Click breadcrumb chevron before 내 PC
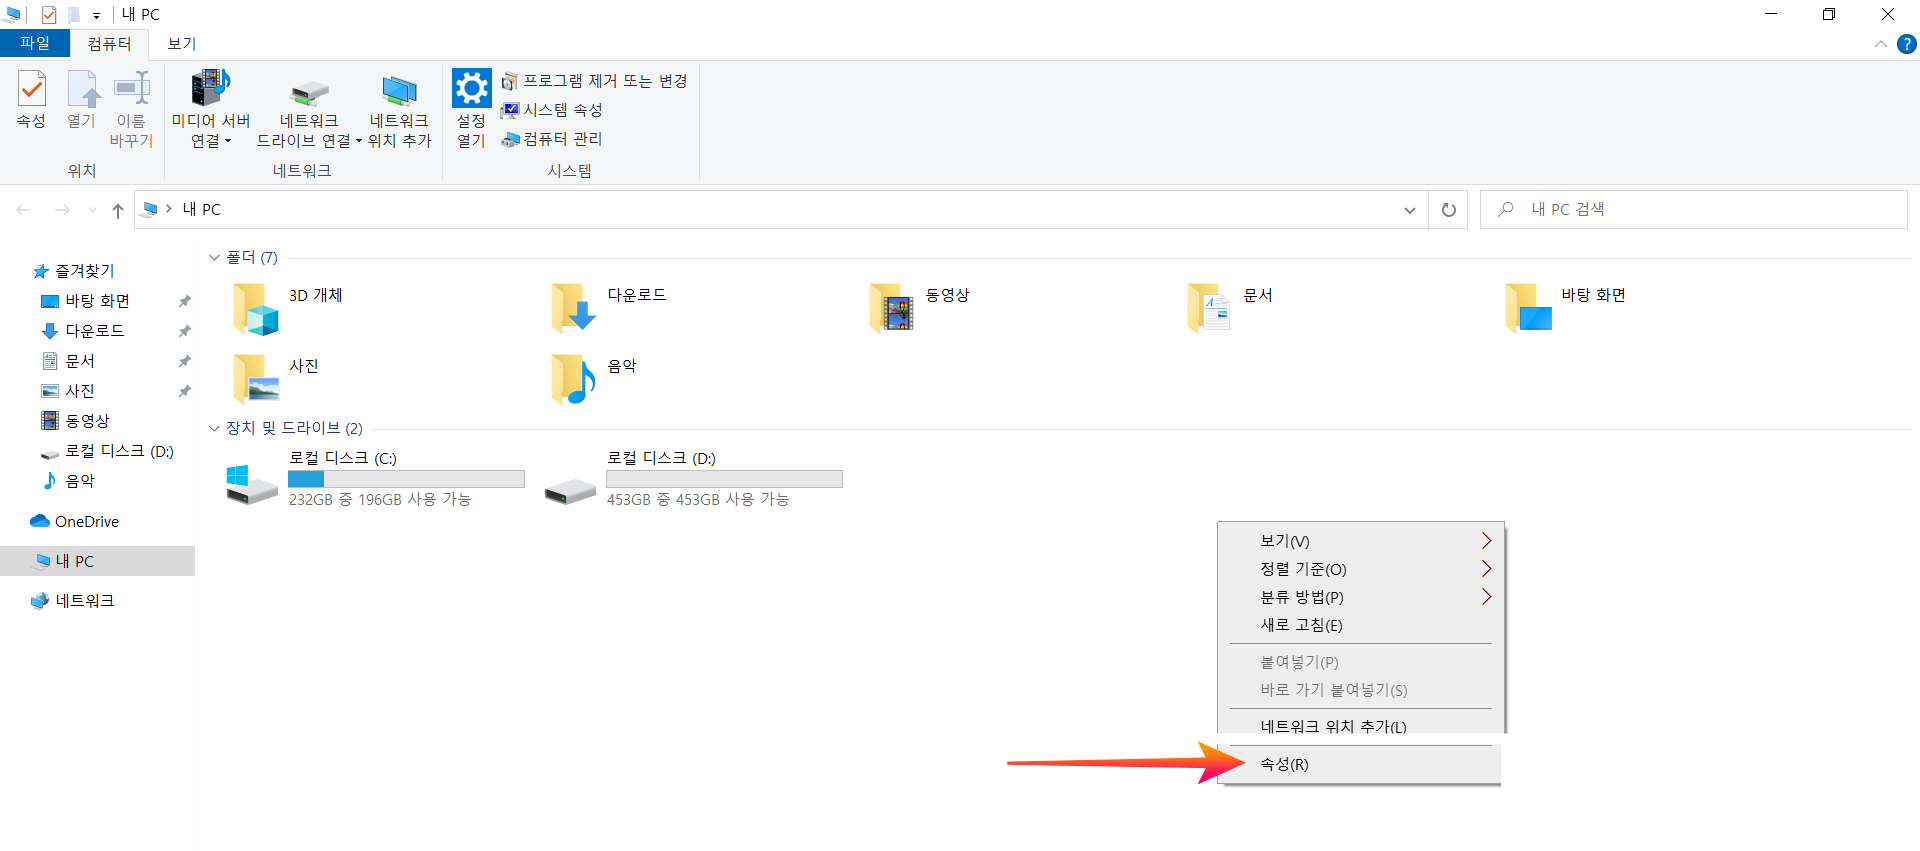The width and height of the screenshot is (1920, 851). click(x=169, y=209)
